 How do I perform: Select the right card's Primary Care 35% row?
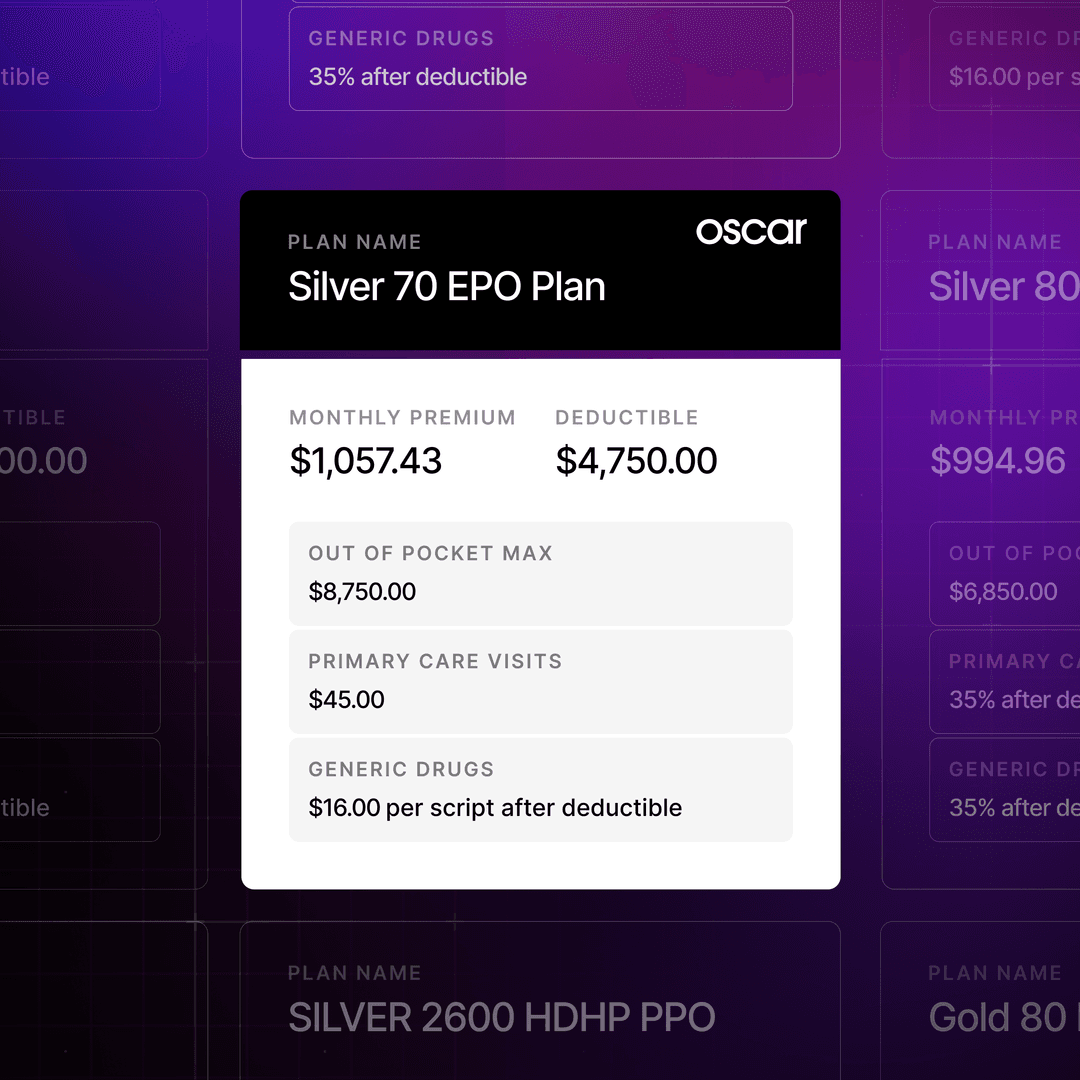[x=1004, y=681]
